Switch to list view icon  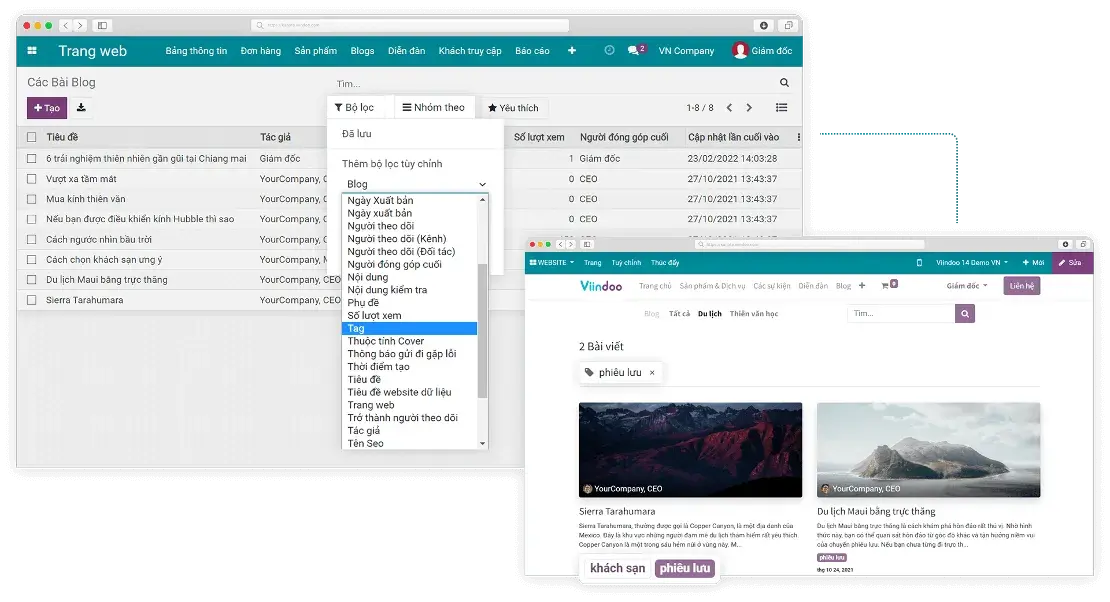coord(781,108)
